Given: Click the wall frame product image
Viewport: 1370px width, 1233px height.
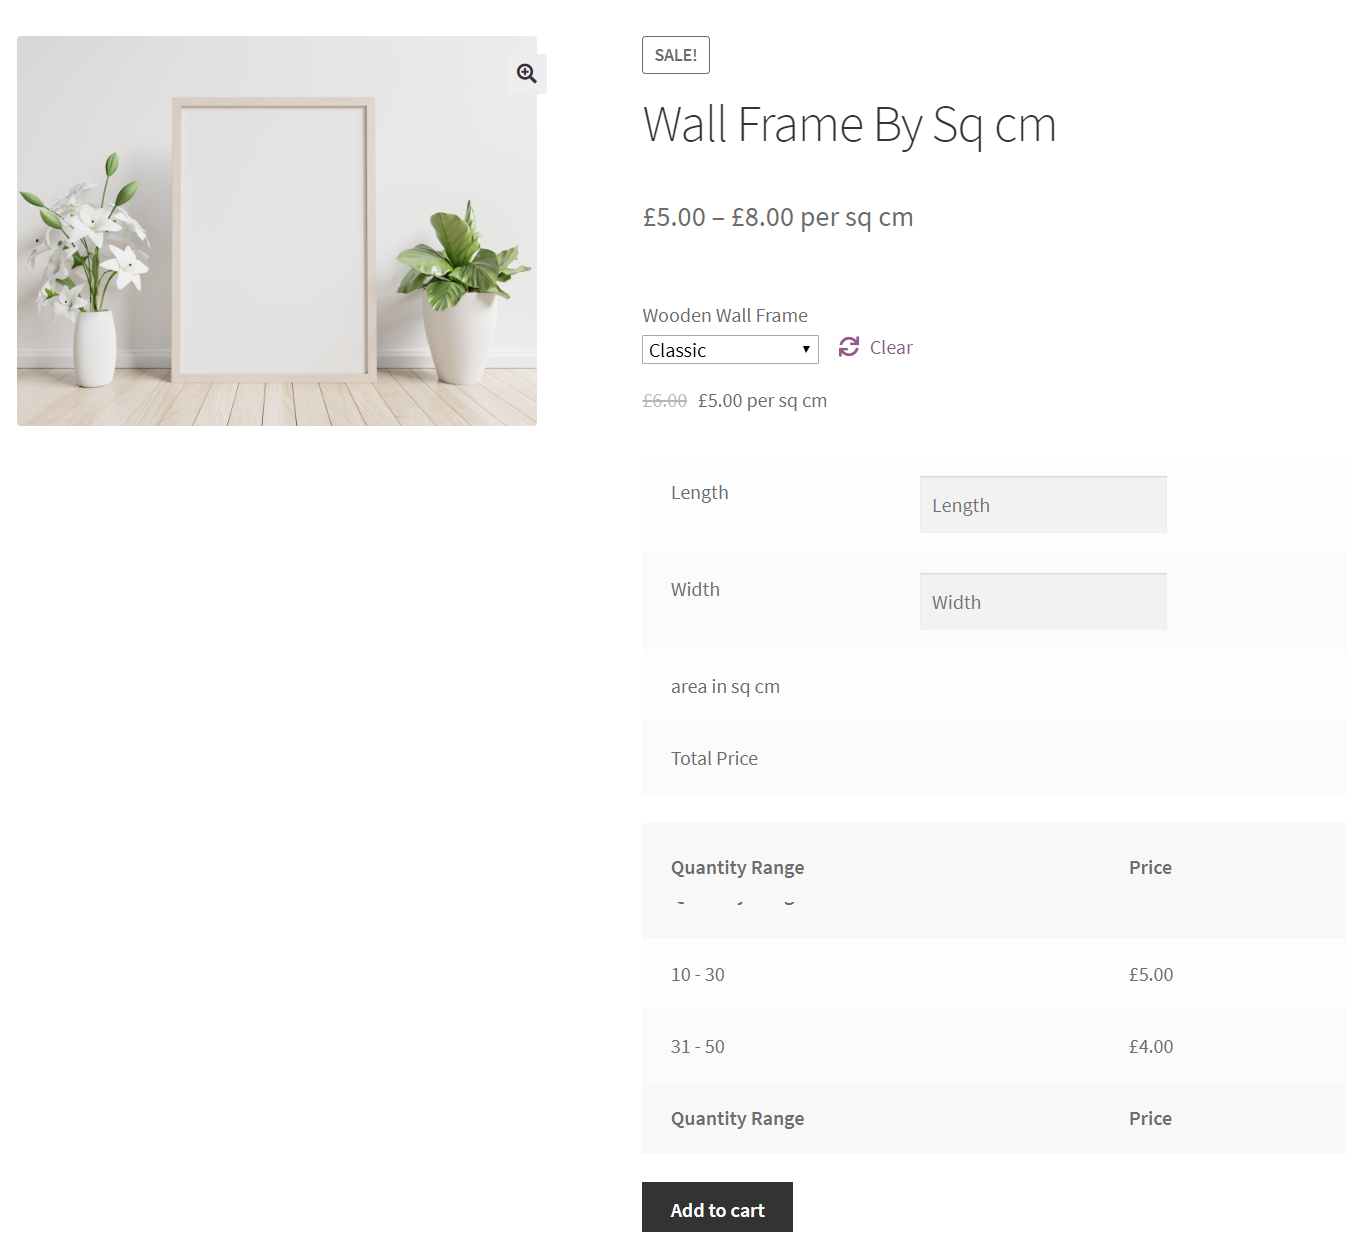Looking at the screenshot, I should coord(277,231).
